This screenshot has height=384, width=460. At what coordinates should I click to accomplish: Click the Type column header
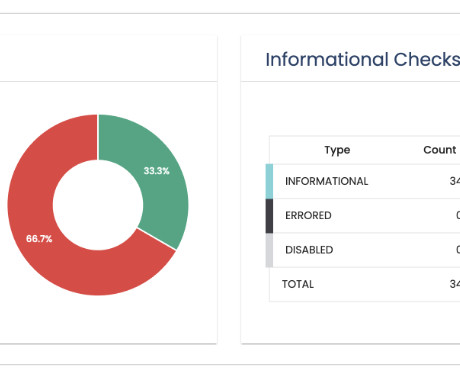coord(337,150)
